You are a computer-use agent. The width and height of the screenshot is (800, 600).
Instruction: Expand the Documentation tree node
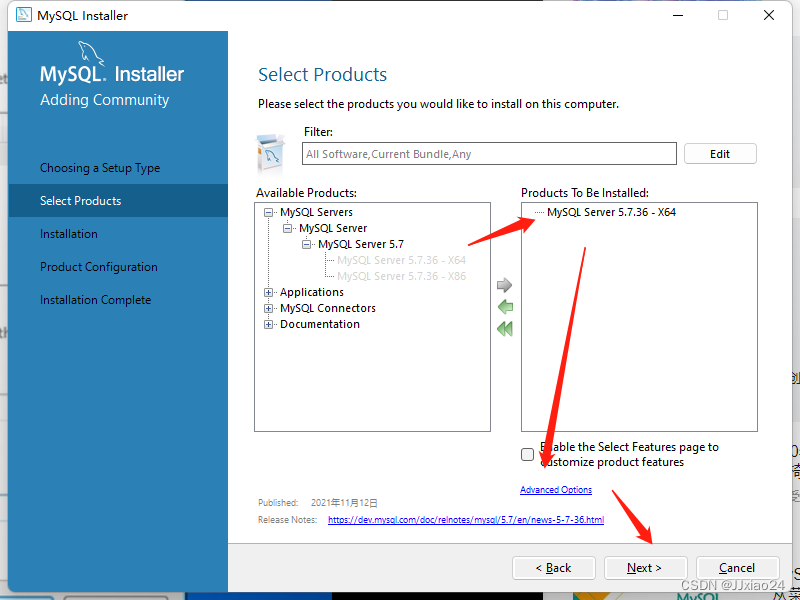point(268,324)
